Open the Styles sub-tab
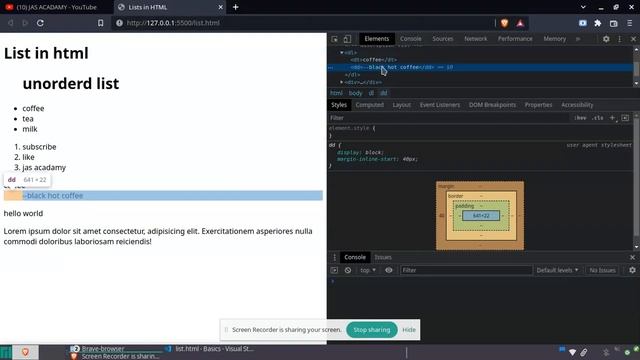The width and height of the screenshot is (640, 360). 339,105
